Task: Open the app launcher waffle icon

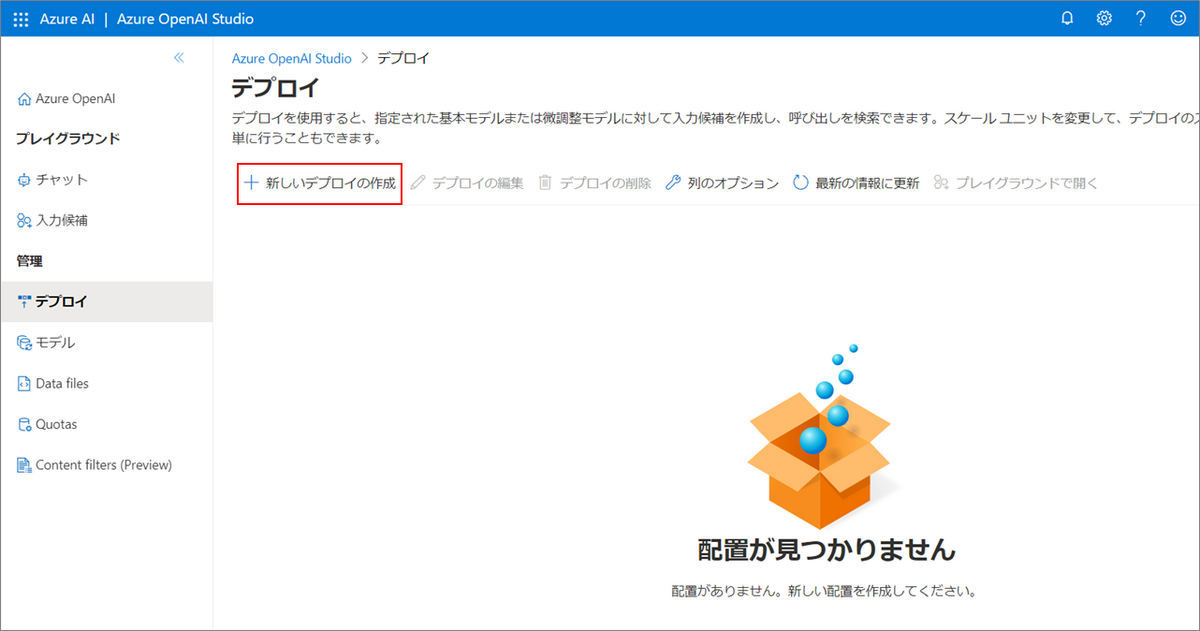Action: (21, 18)
